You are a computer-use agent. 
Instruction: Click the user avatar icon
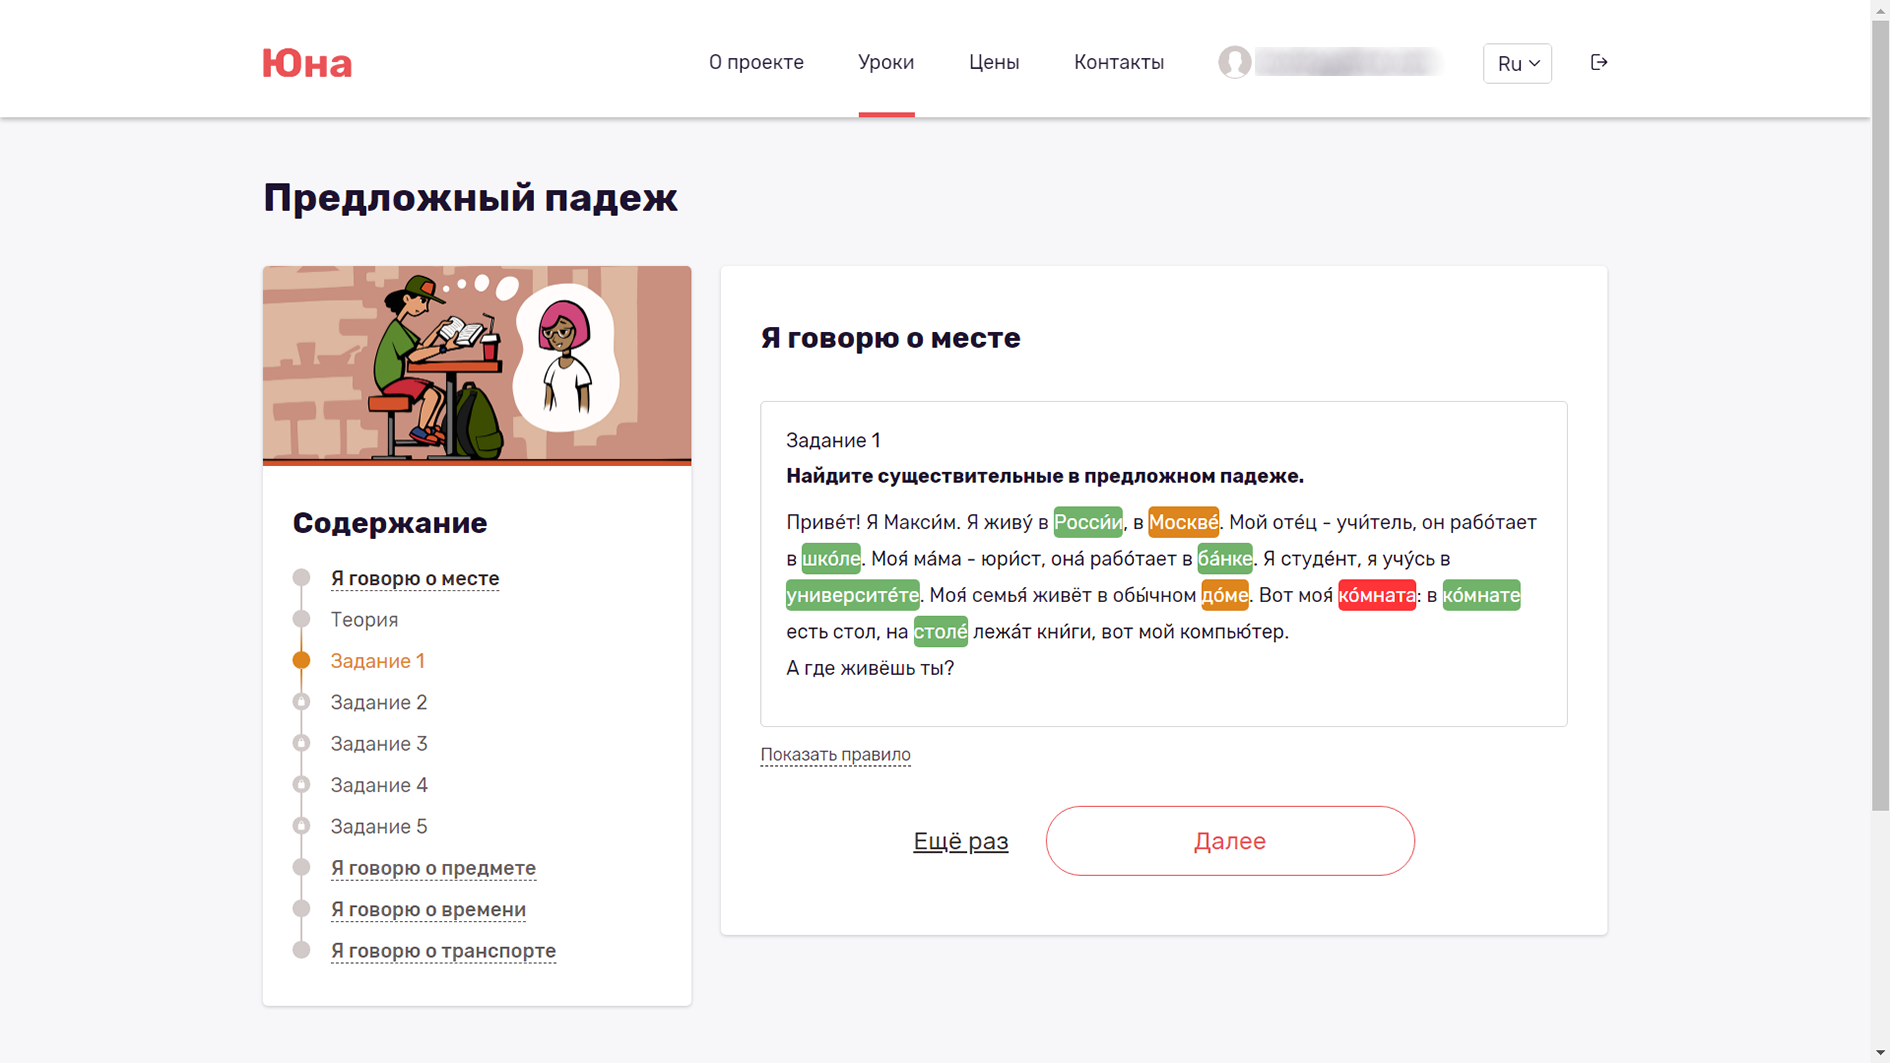point(1234,62)
